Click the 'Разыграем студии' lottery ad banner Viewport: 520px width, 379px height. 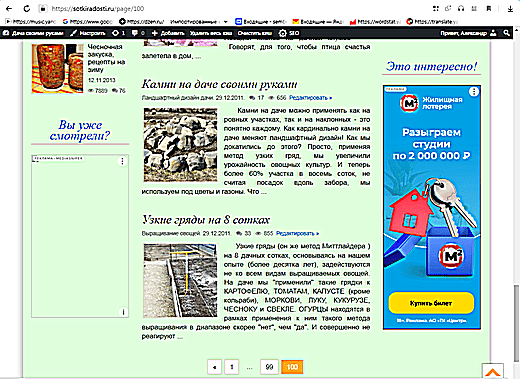pyautogui.click(x=432, y=207)
